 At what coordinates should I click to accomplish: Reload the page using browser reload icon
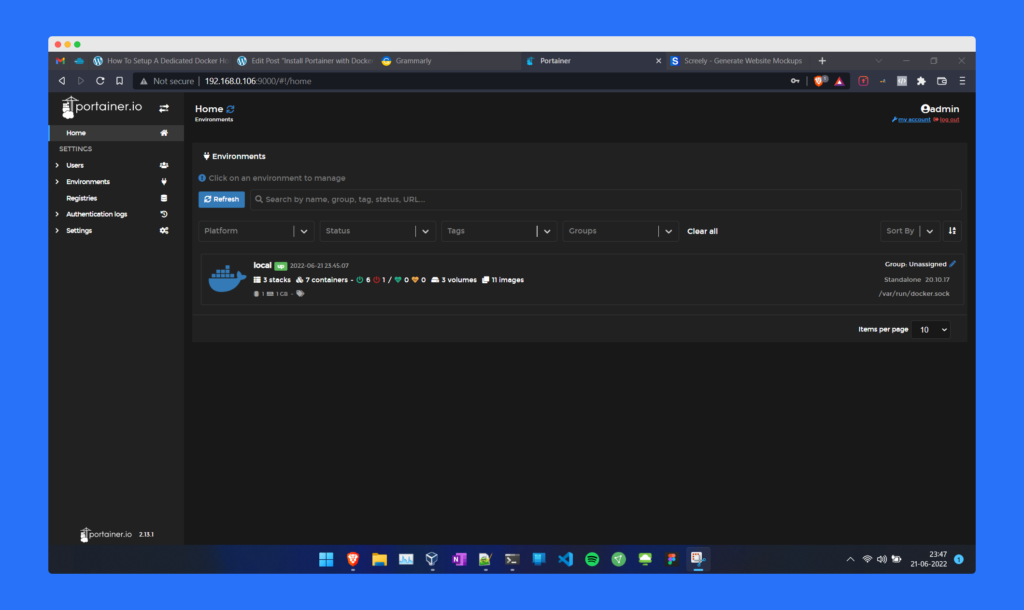(x=100, y=81)
